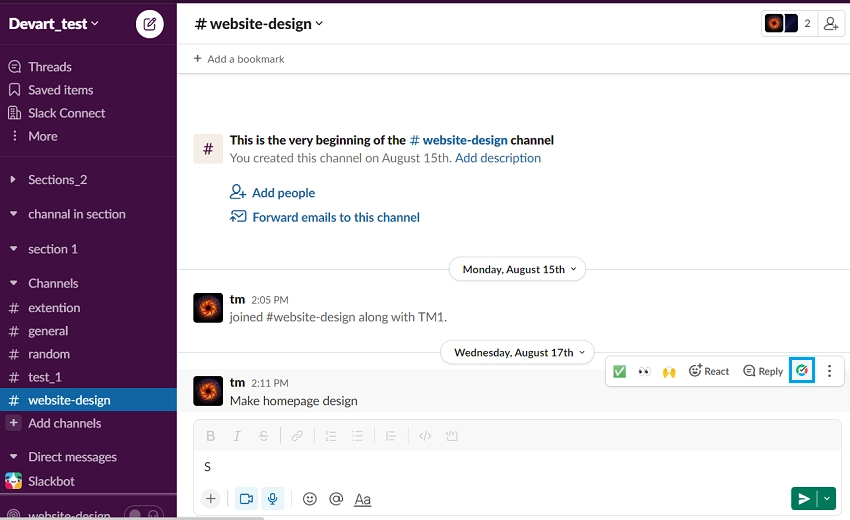Add the eyes emoji reaction
The height and width of the screenshot is (520, 850).
644,371
